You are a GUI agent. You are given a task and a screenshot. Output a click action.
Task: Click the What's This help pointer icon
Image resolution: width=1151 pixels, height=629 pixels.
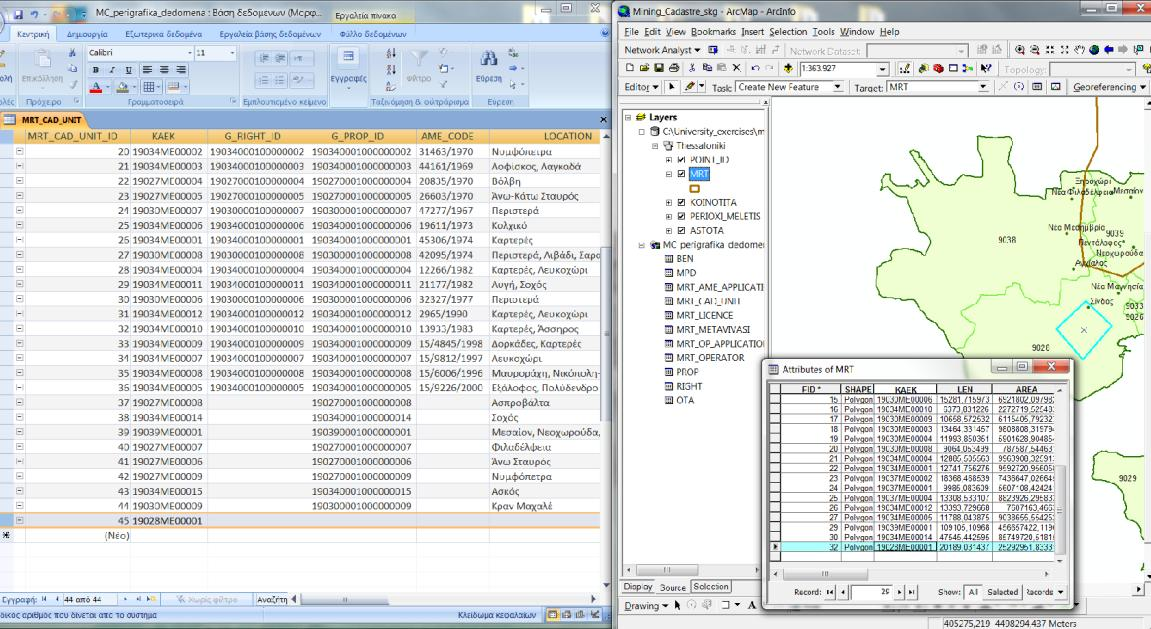click(x=986, y=68)
